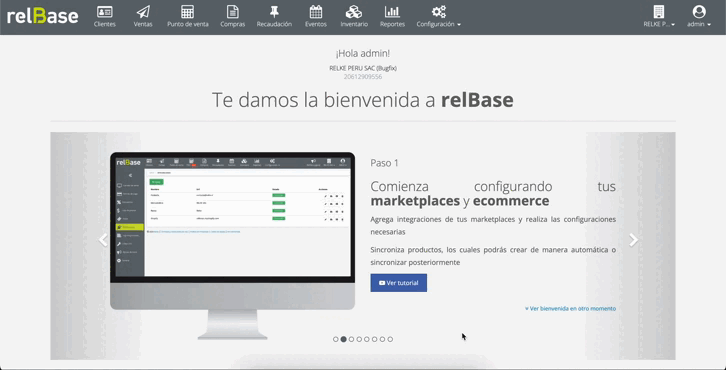Click the company building icon
The height and width of the screenshot is (370, 726).
pos(658,12)
